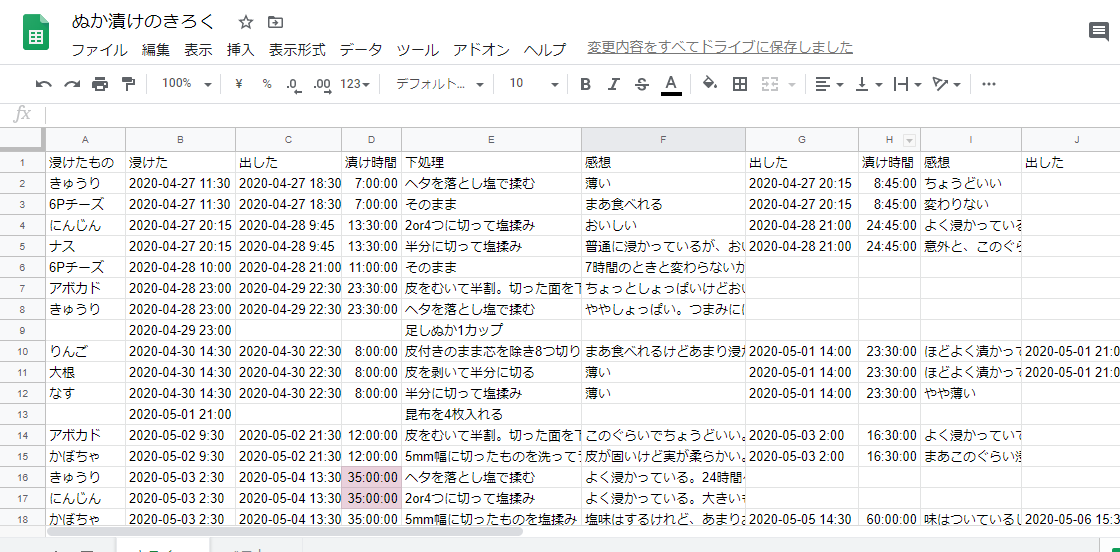Open the 123 number format dropdown
Screen dimensions: 1120x552
(x=355, y=84)
